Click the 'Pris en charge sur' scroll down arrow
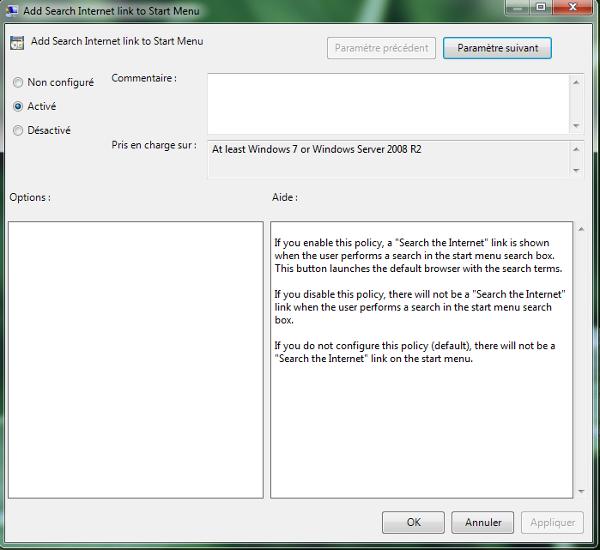The image size is (600, 550). coord(576,170)
